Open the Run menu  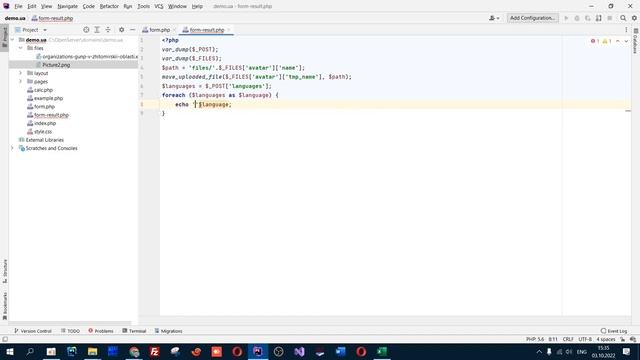(128, 7)
